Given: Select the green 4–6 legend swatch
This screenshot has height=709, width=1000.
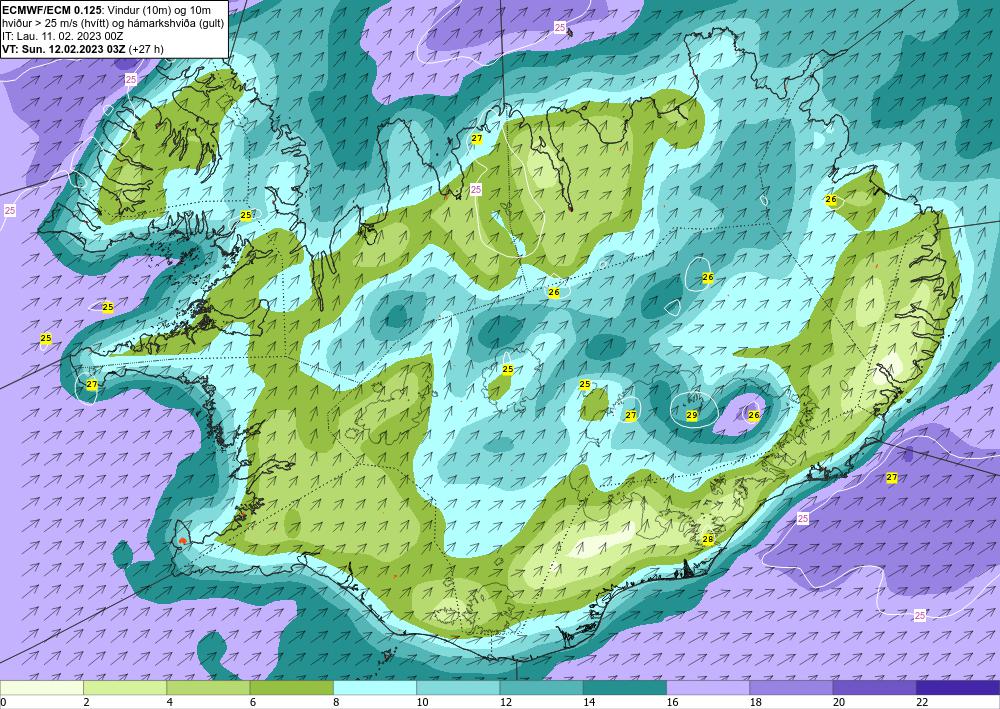Looking at the screenshot, I should coord(208,688).
